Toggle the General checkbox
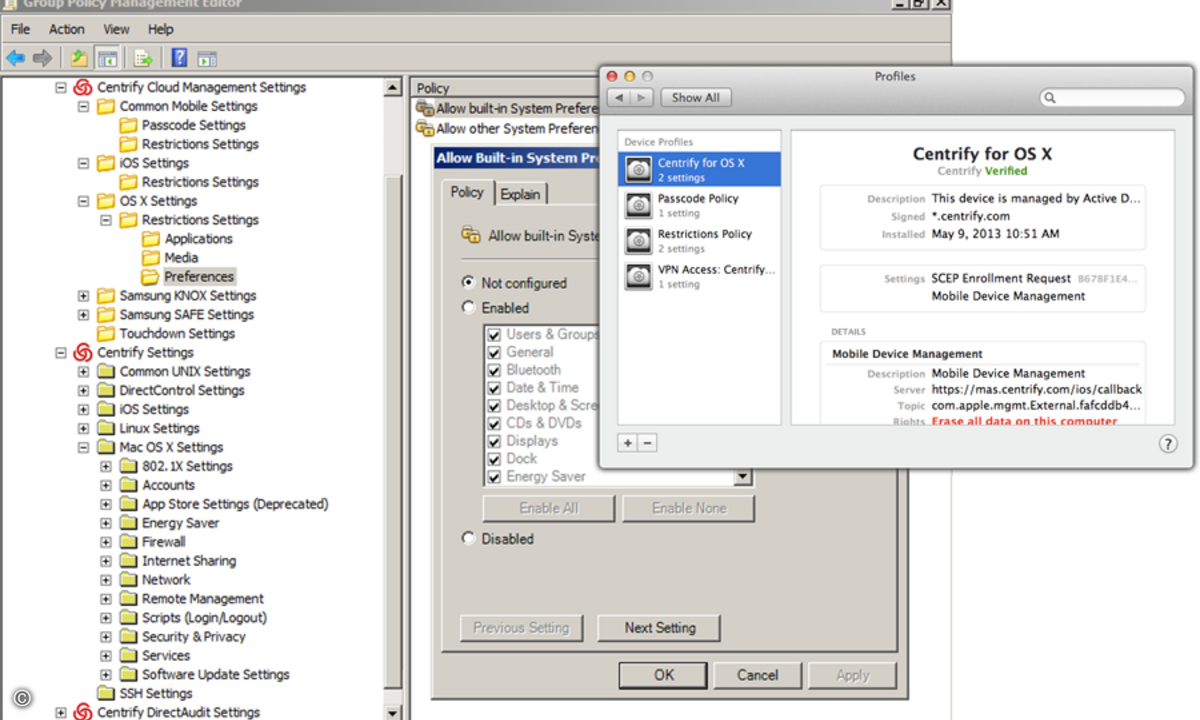This screenshot has height=720, width=1200. point(494,352)
